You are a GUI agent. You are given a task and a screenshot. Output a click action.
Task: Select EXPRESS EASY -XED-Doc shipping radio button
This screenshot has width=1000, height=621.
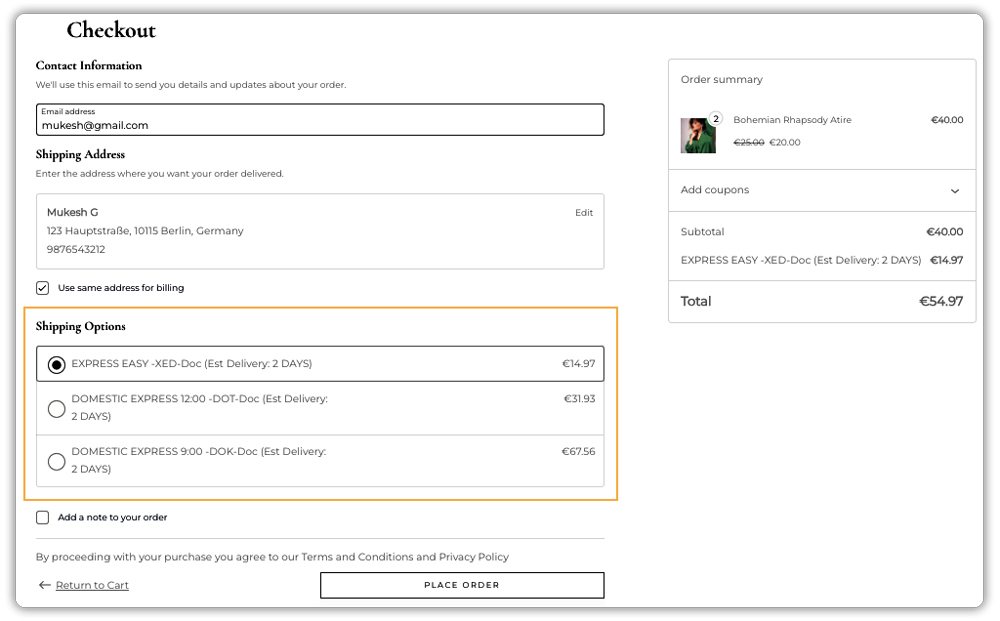pos(57,364)
